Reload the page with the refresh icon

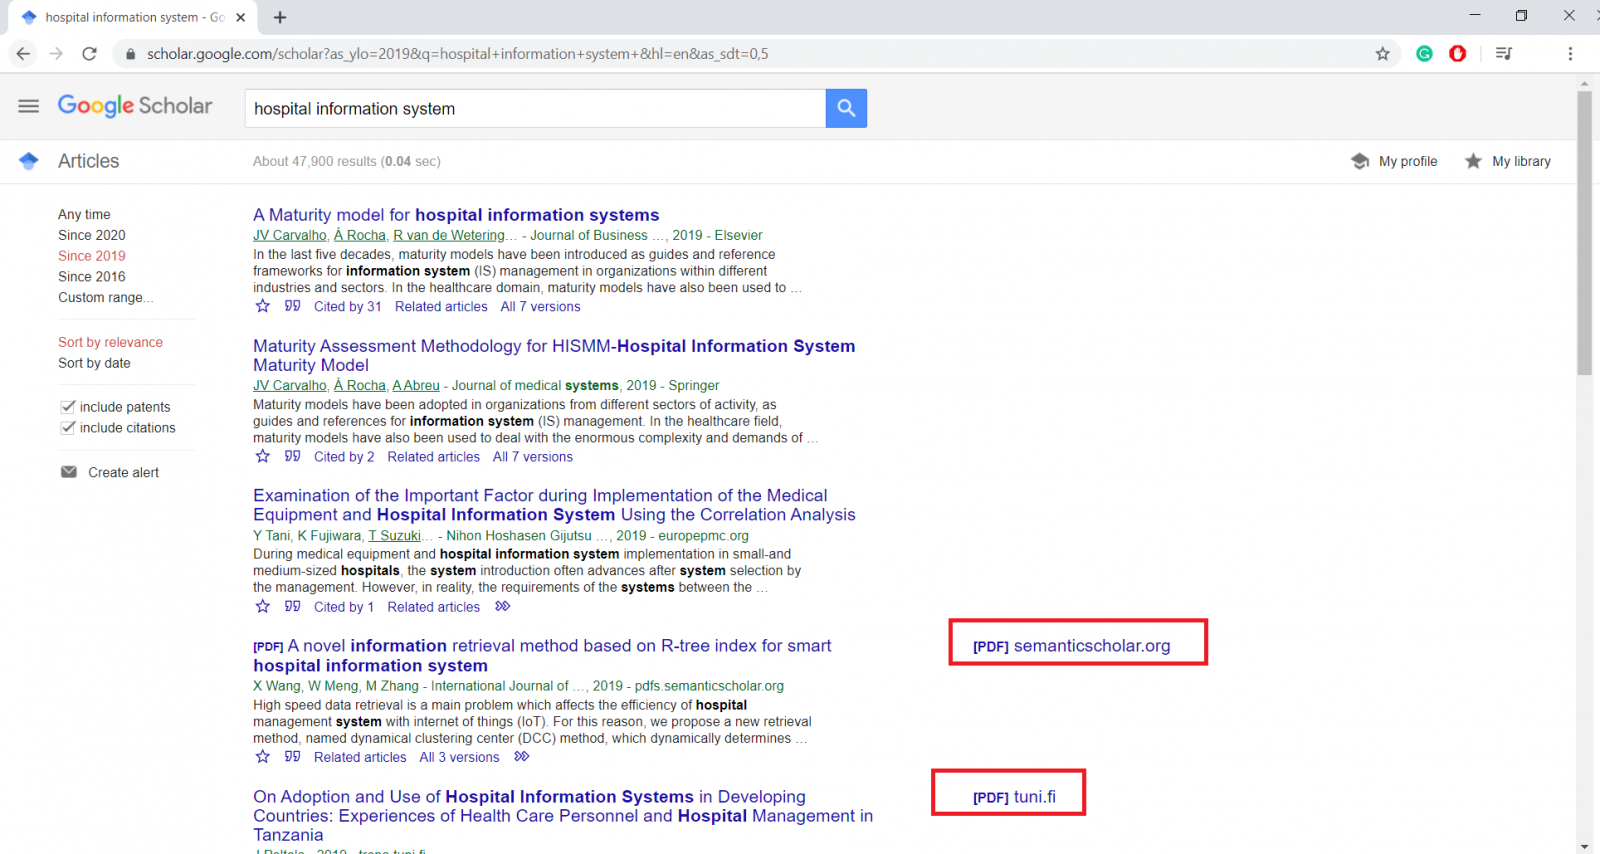89,54
